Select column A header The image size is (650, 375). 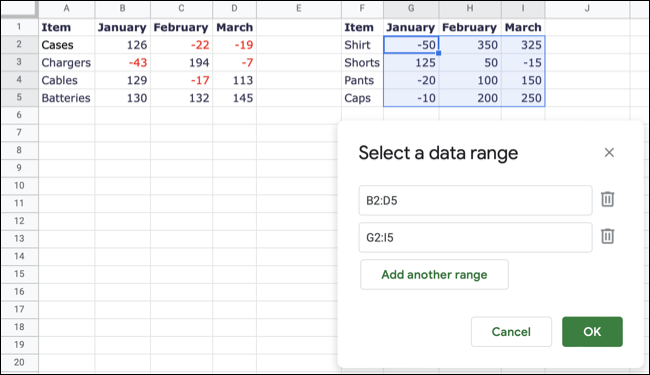click(66, 9)
